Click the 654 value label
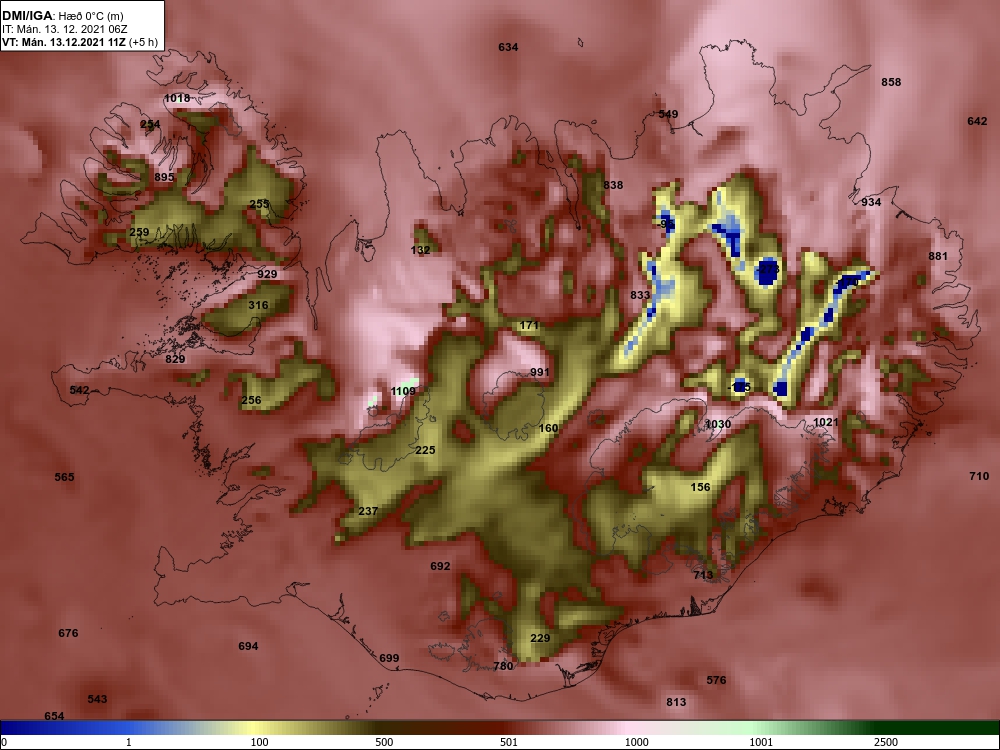This screenshot has height=750, width=1000. (54, 716)
